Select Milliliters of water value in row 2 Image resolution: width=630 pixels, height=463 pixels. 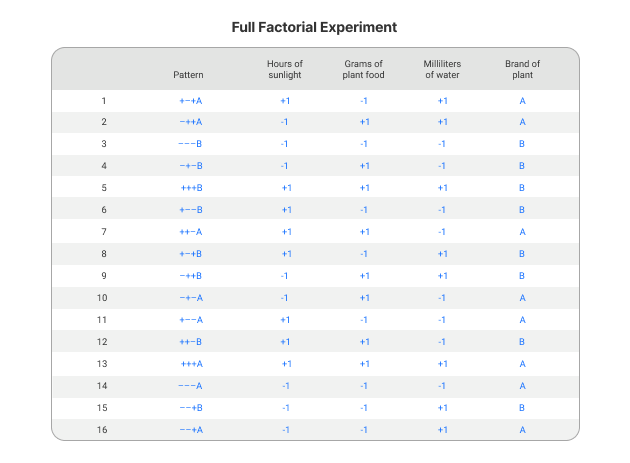pyautogui.click(x=442, y=122)
